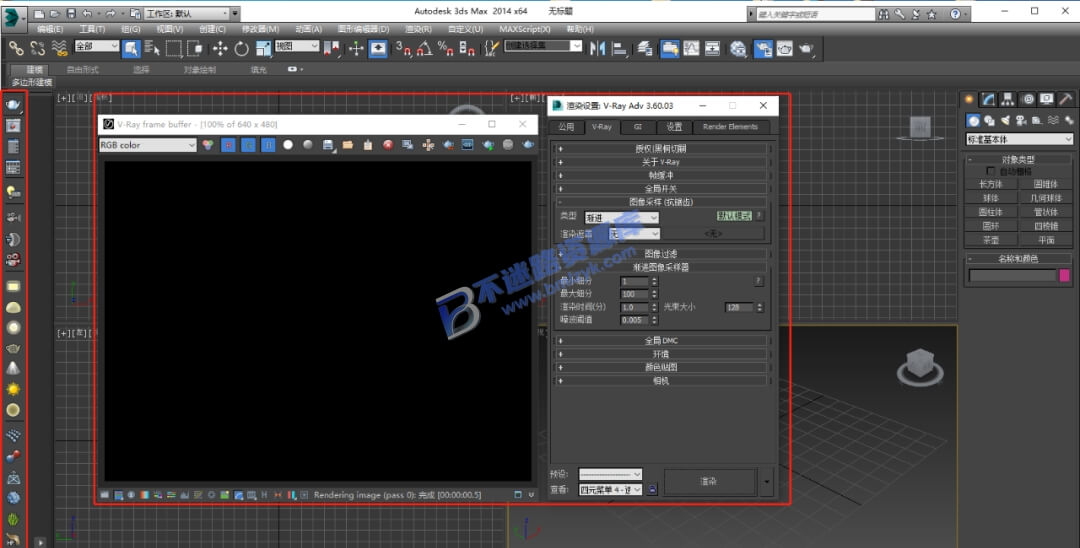Image resolution: width=1080 pixels, height=548 pixels.
Task: Expand the 全局DMC rollout
Action: point(661,341)
